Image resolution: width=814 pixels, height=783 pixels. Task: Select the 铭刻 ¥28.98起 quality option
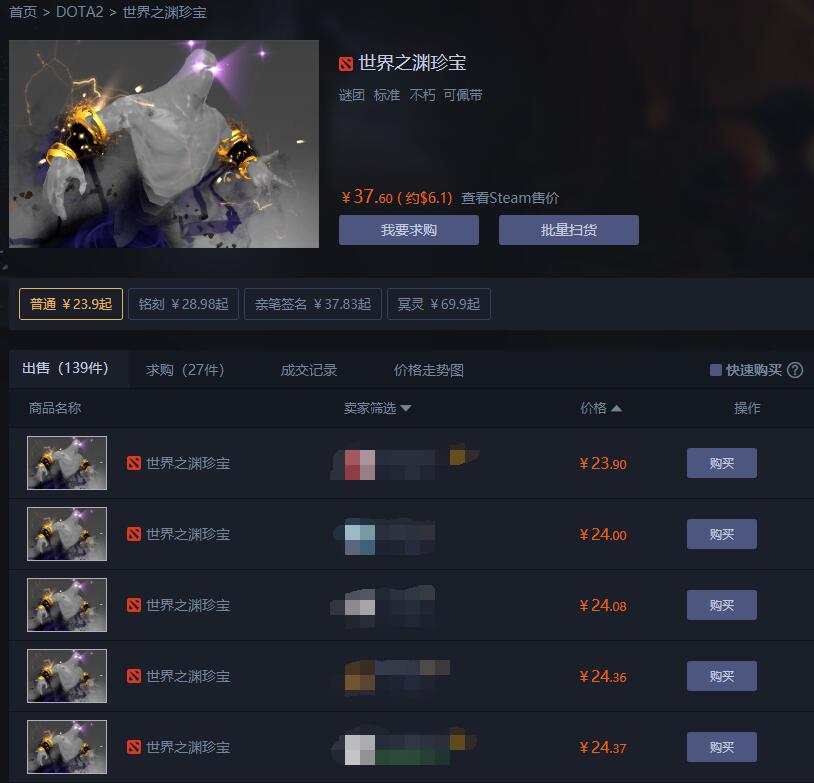pos(183,304)
